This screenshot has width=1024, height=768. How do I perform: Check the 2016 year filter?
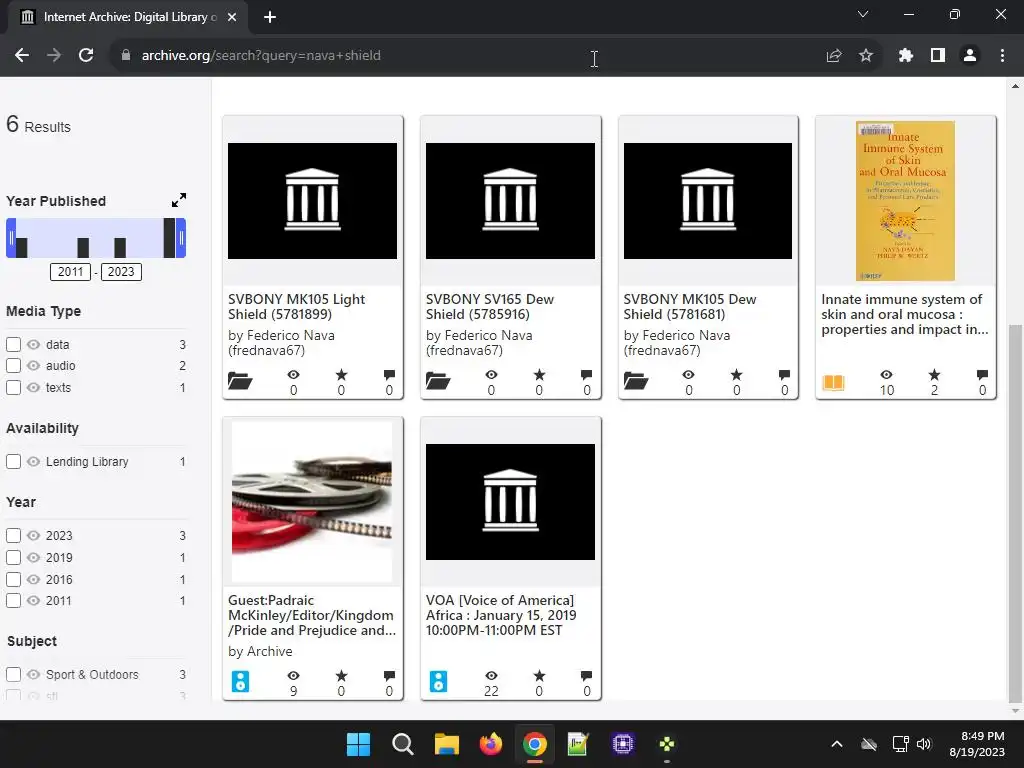click(13, 579)
